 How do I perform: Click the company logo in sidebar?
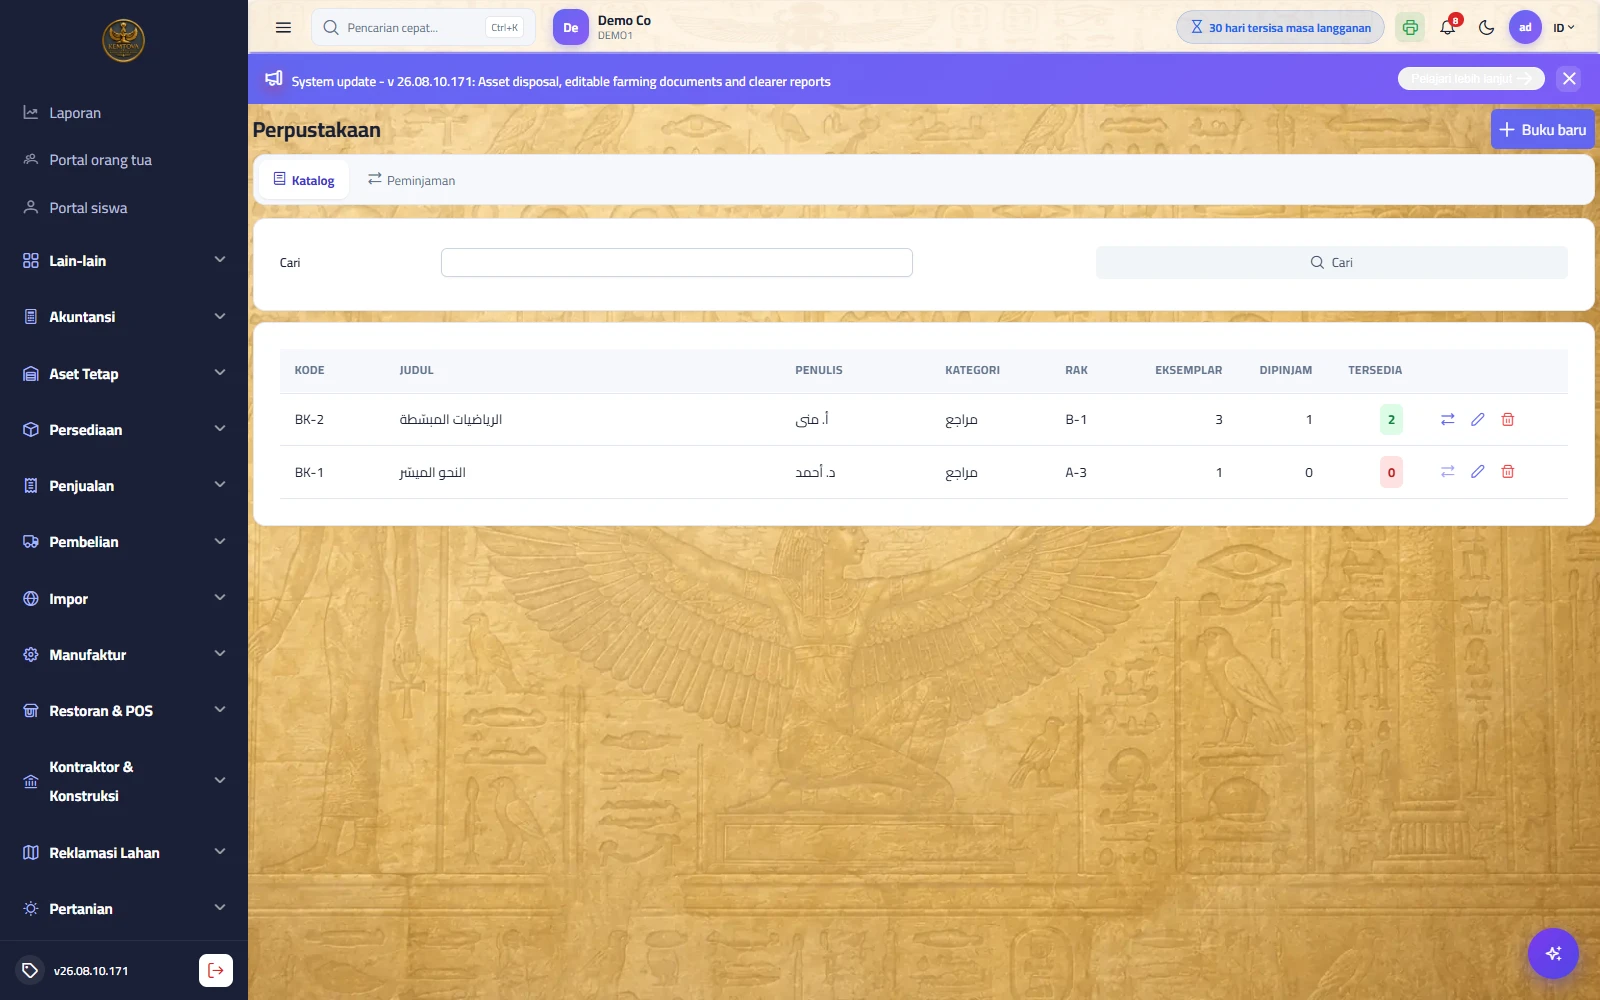[124, 41]
